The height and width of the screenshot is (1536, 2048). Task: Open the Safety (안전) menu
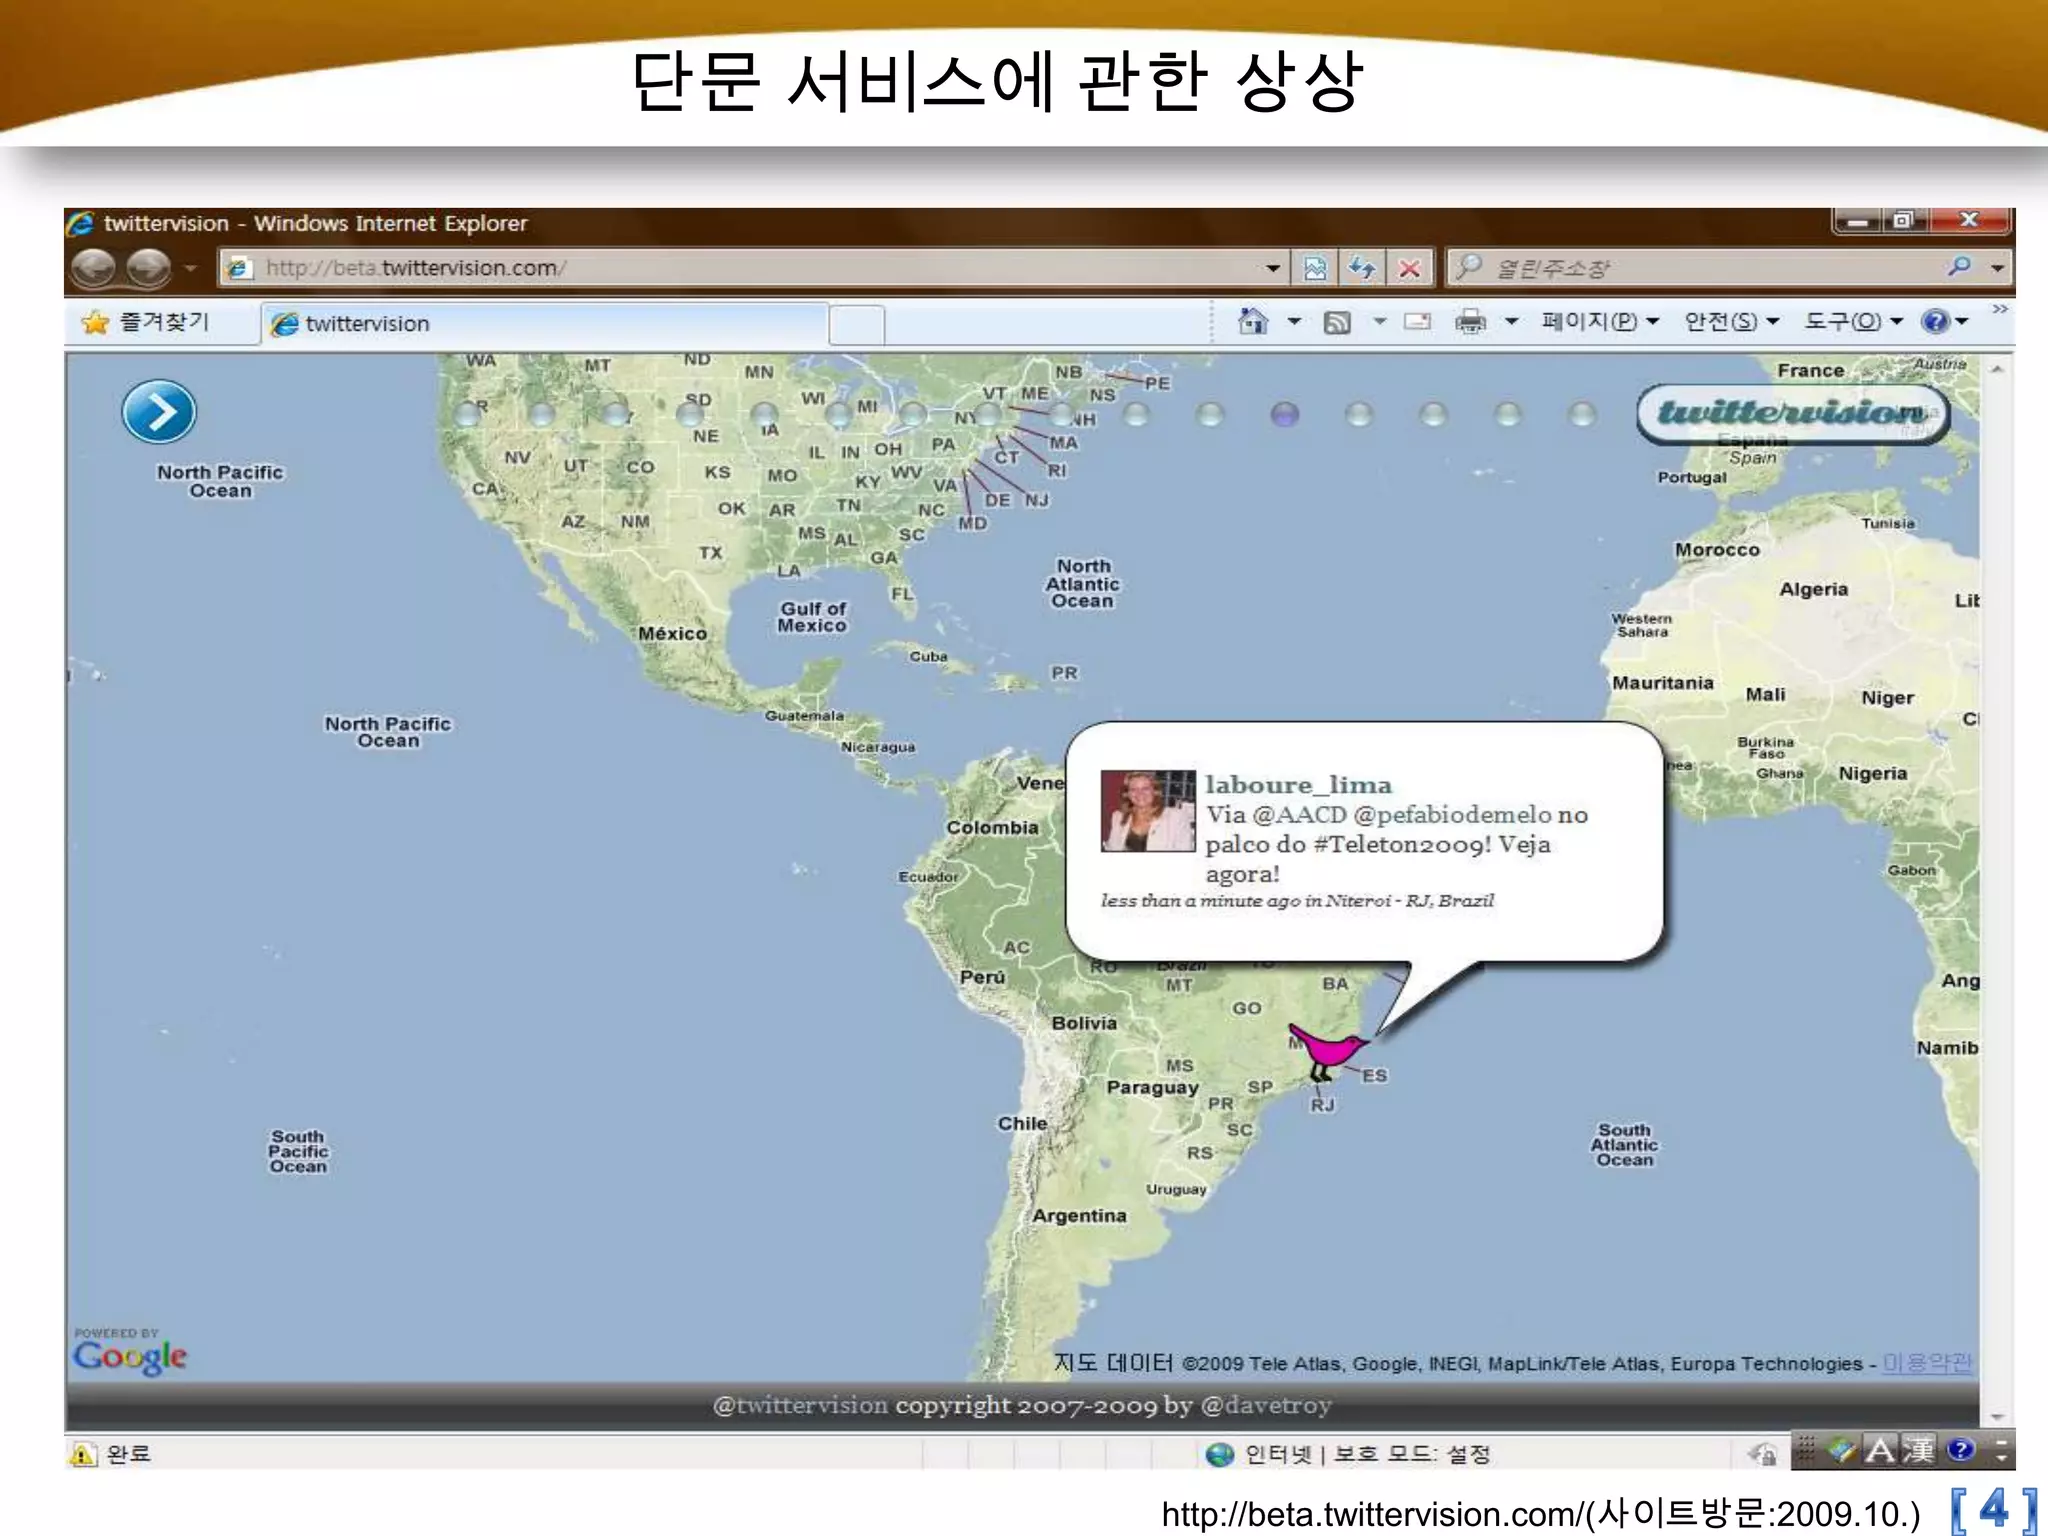click(x=1731, y=322)
